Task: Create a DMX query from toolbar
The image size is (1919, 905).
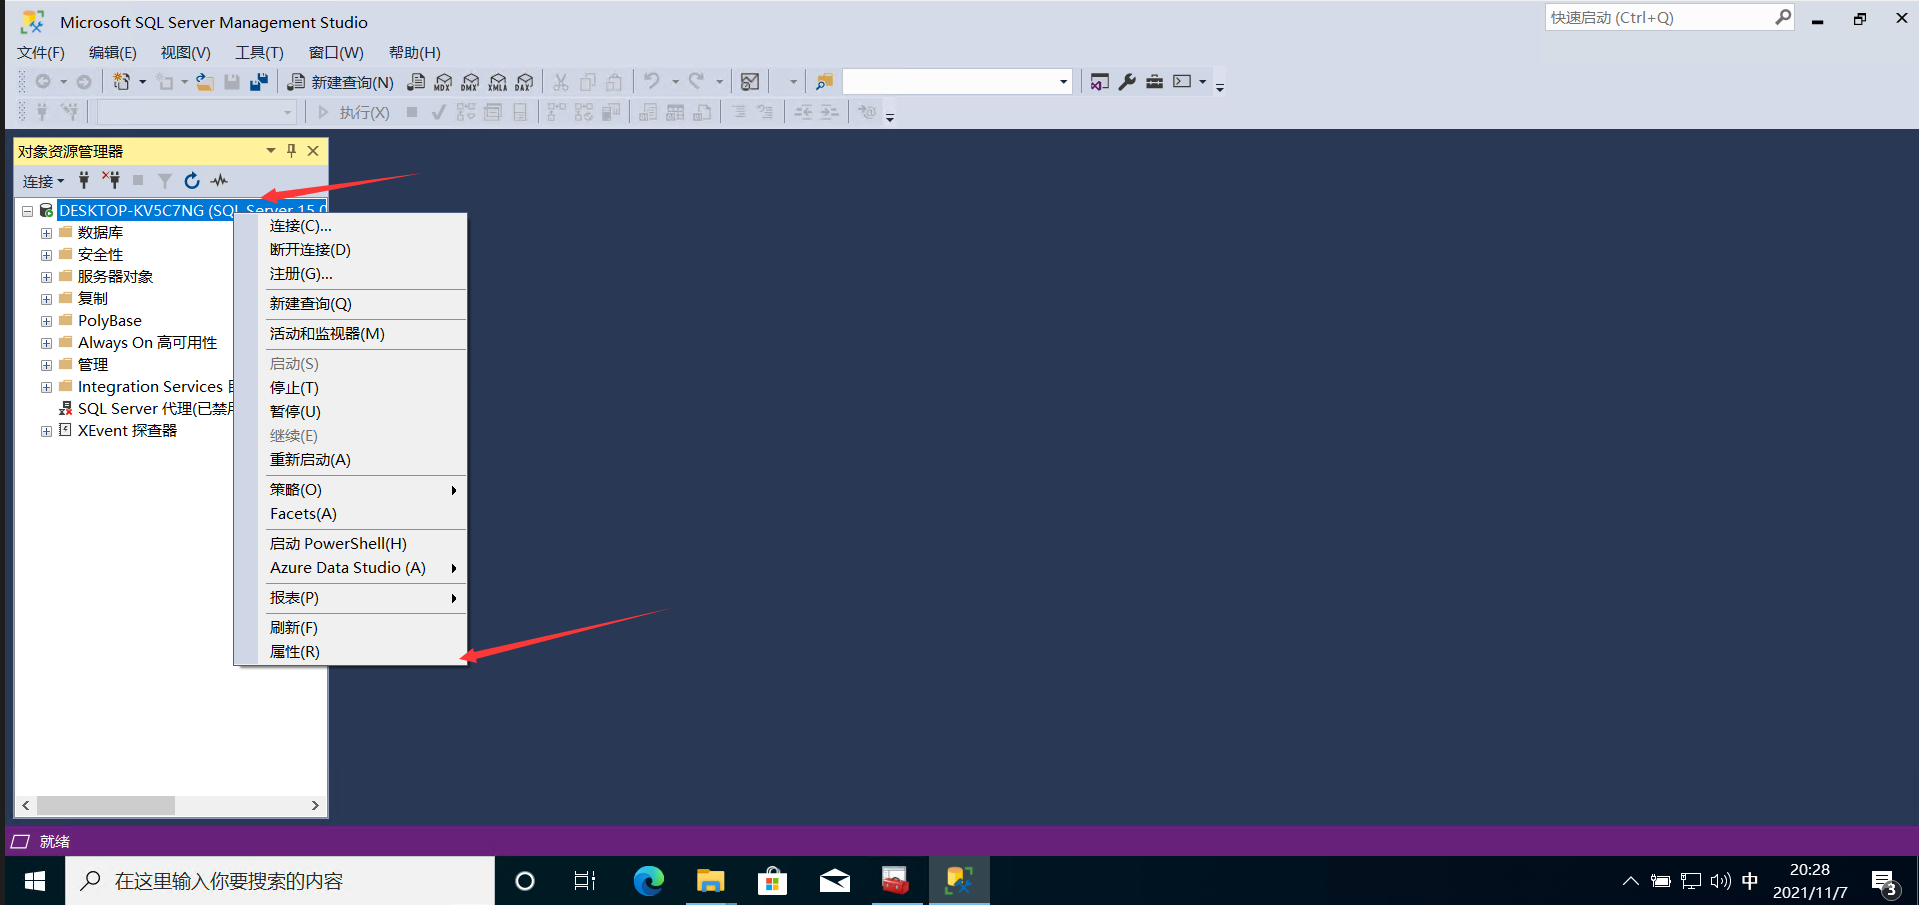Action: pos(470,82)
